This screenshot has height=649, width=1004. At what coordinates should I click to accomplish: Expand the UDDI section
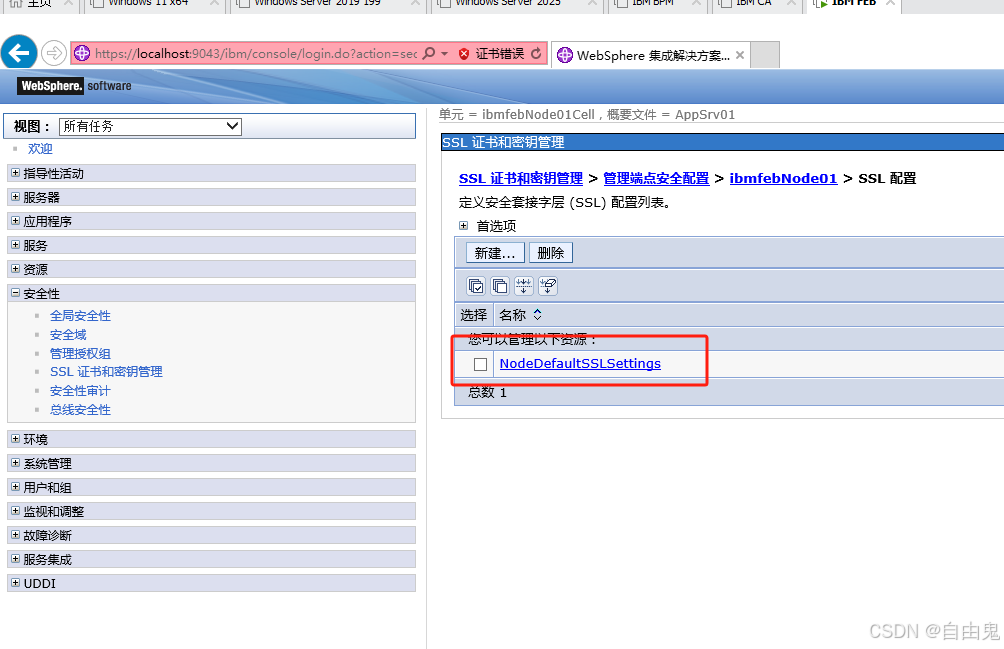pos(15,582)
